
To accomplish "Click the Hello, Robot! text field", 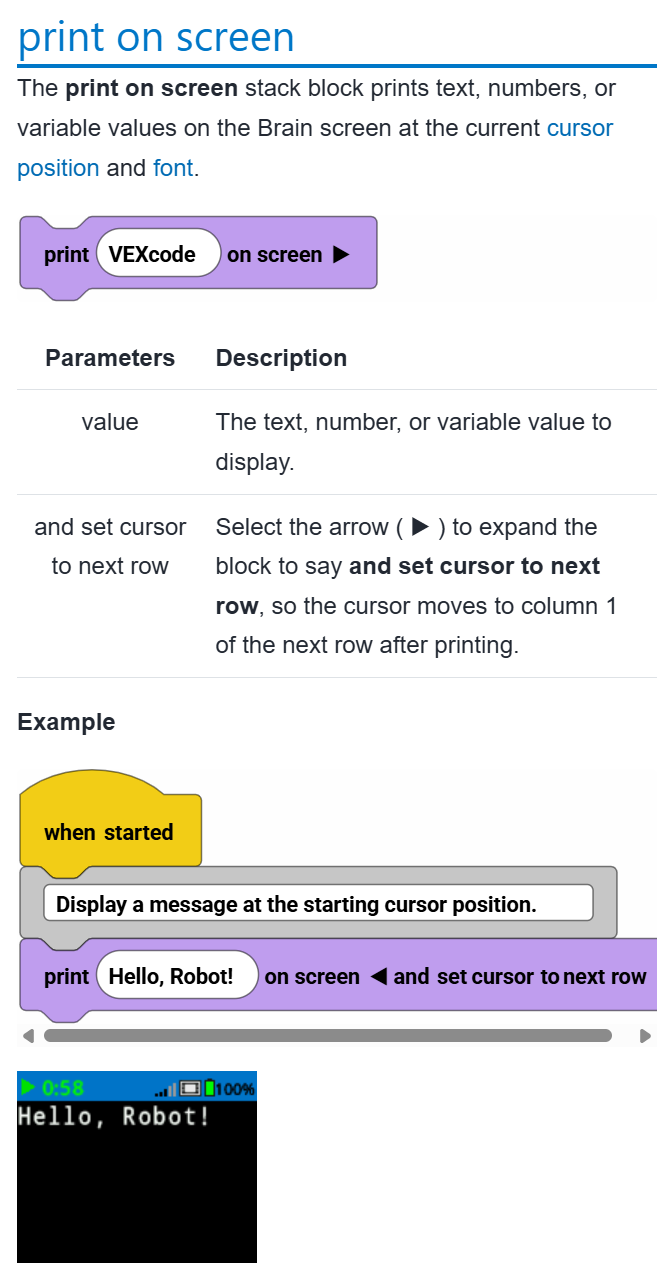I will (x=178, y=976).
